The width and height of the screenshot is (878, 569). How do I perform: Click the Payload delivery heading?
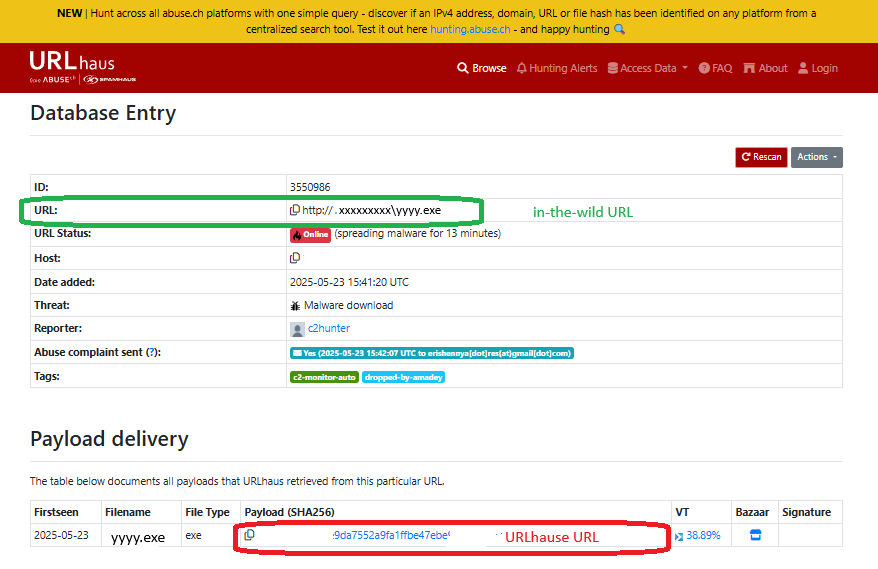[x=109, y=439]
